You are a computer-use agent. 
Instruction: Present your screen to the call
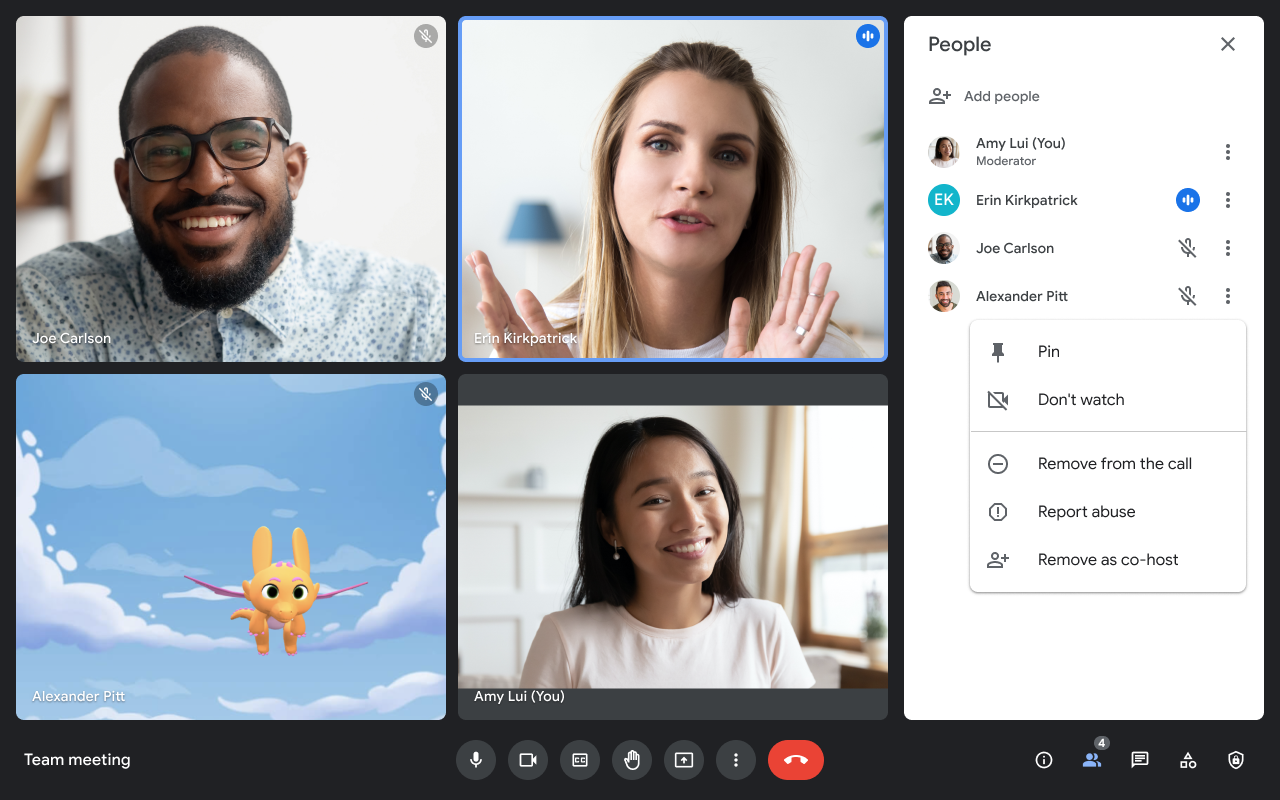[x=684, y=760]
